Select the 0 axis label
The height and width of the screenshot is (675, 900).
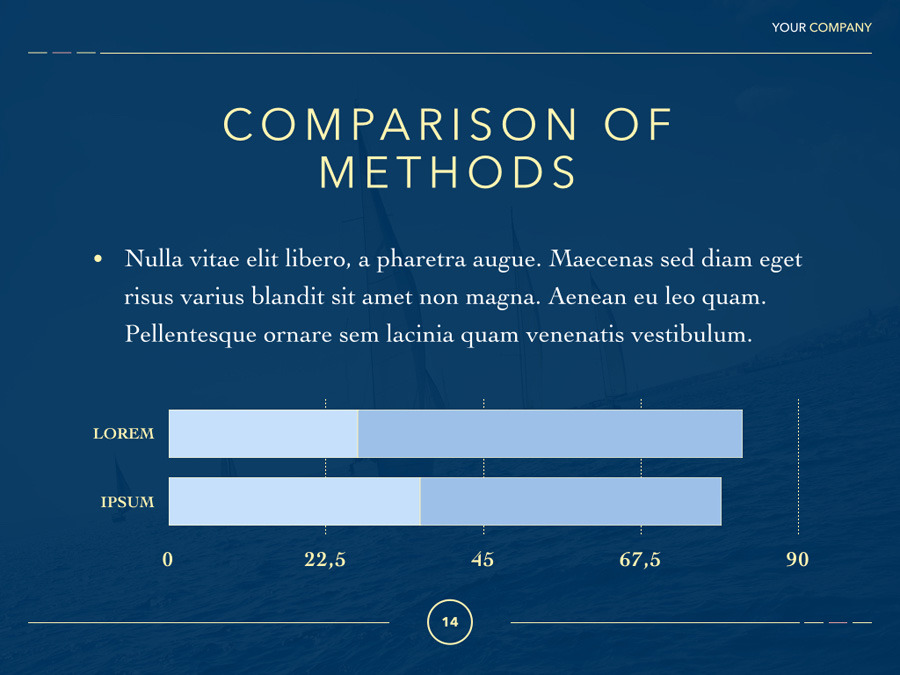[168, 560]
